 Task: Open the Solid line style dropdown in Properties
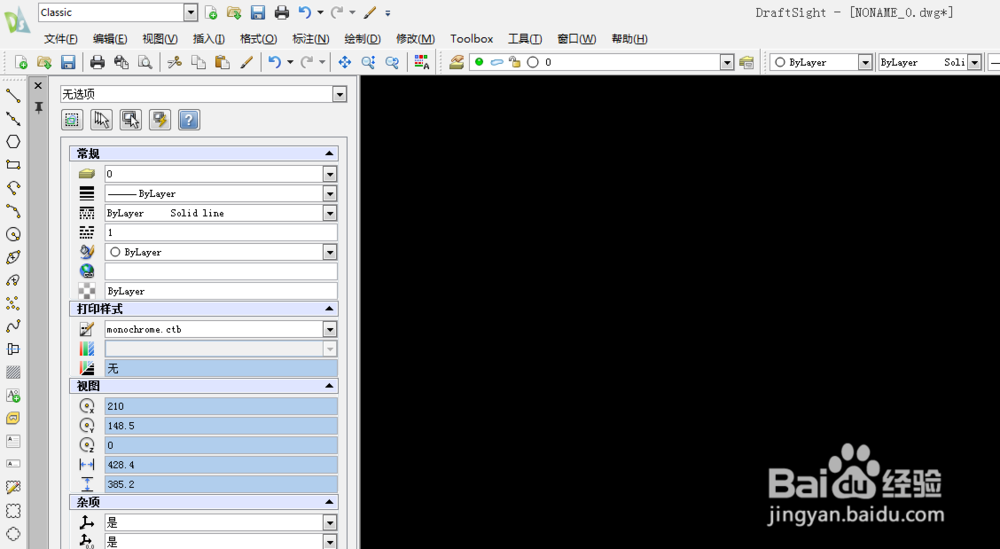pos(330,213)
